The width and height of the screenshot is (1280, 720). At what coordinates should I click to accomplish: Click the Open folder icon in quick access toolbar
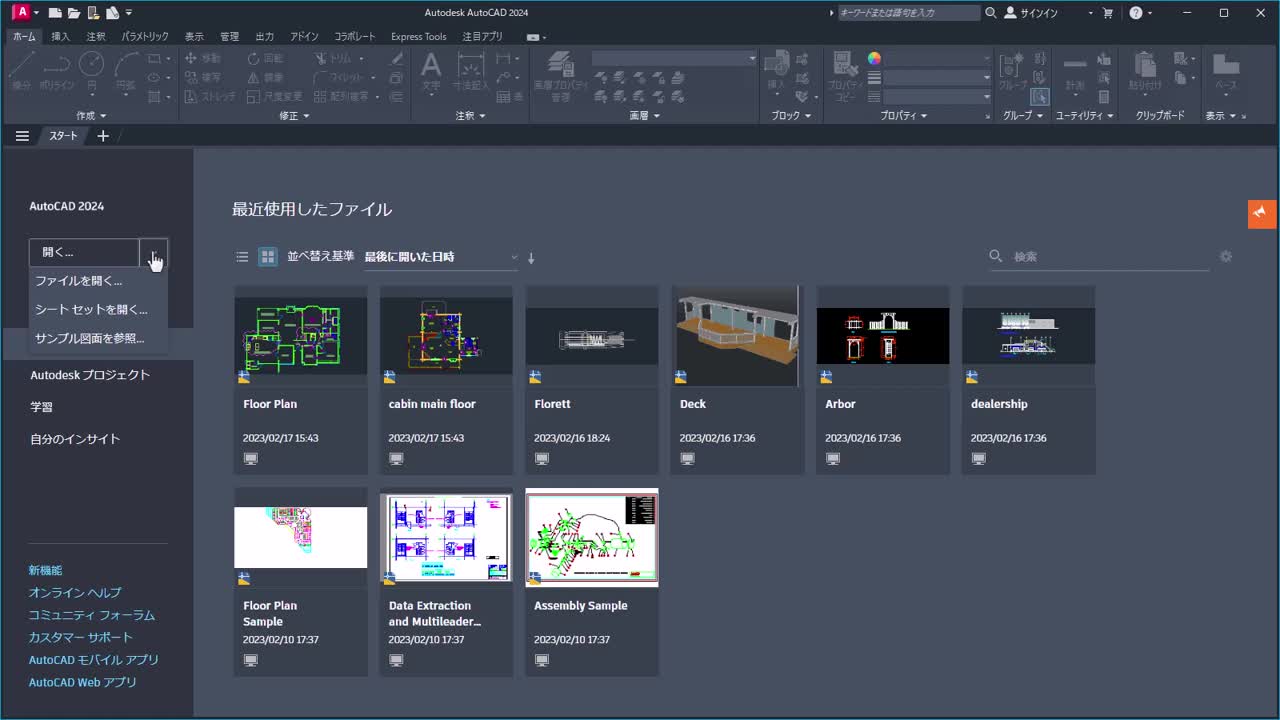[74, 13]
